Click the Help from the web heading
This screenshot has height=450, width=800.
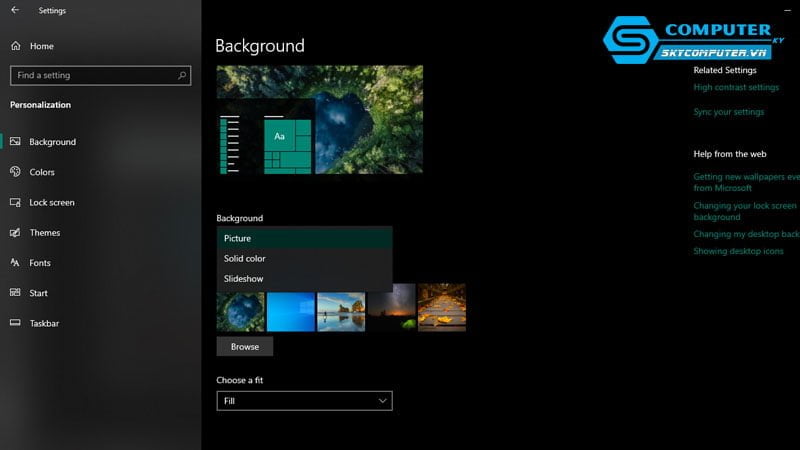730,154
